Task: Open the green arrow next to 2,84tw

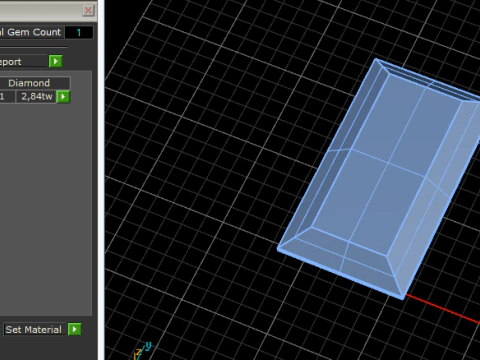Action: coord(63,97)
